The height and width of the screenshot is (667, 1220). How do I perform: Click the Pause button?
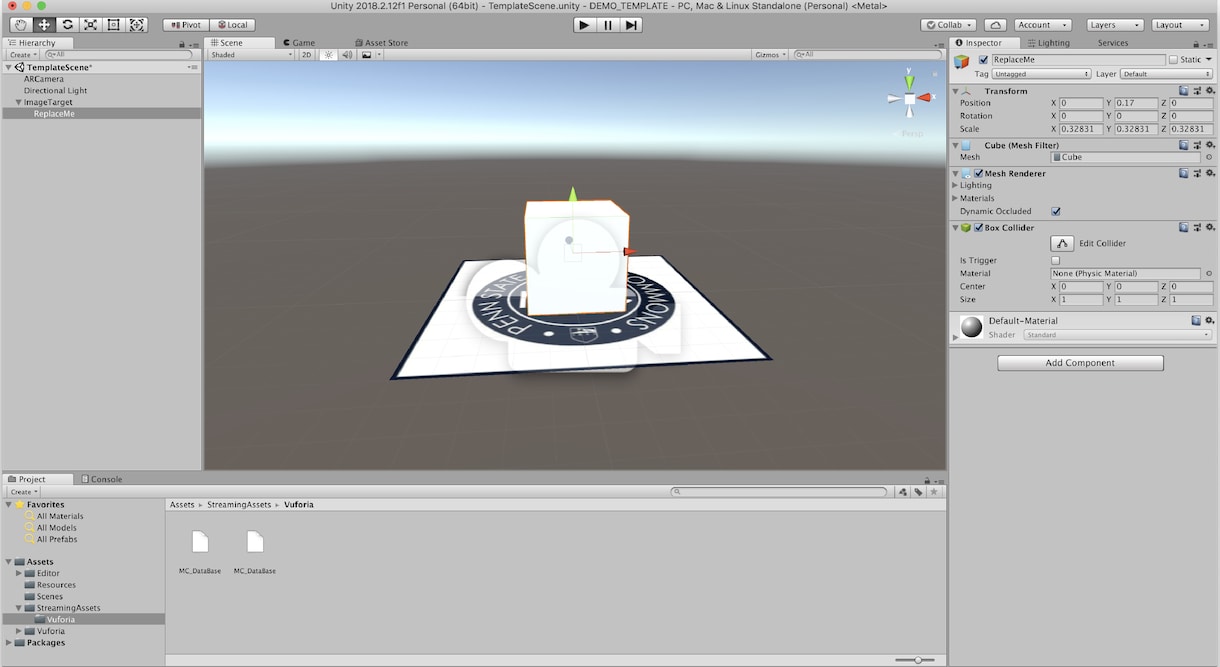[608, 25]
